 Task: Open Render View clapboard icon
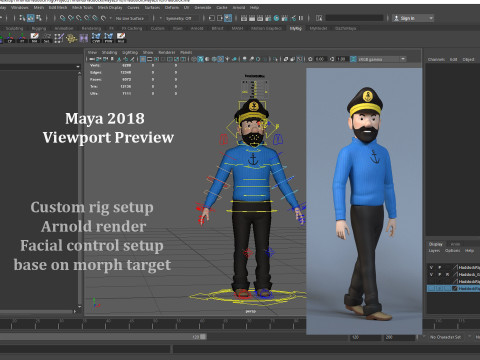click(244, 18)
